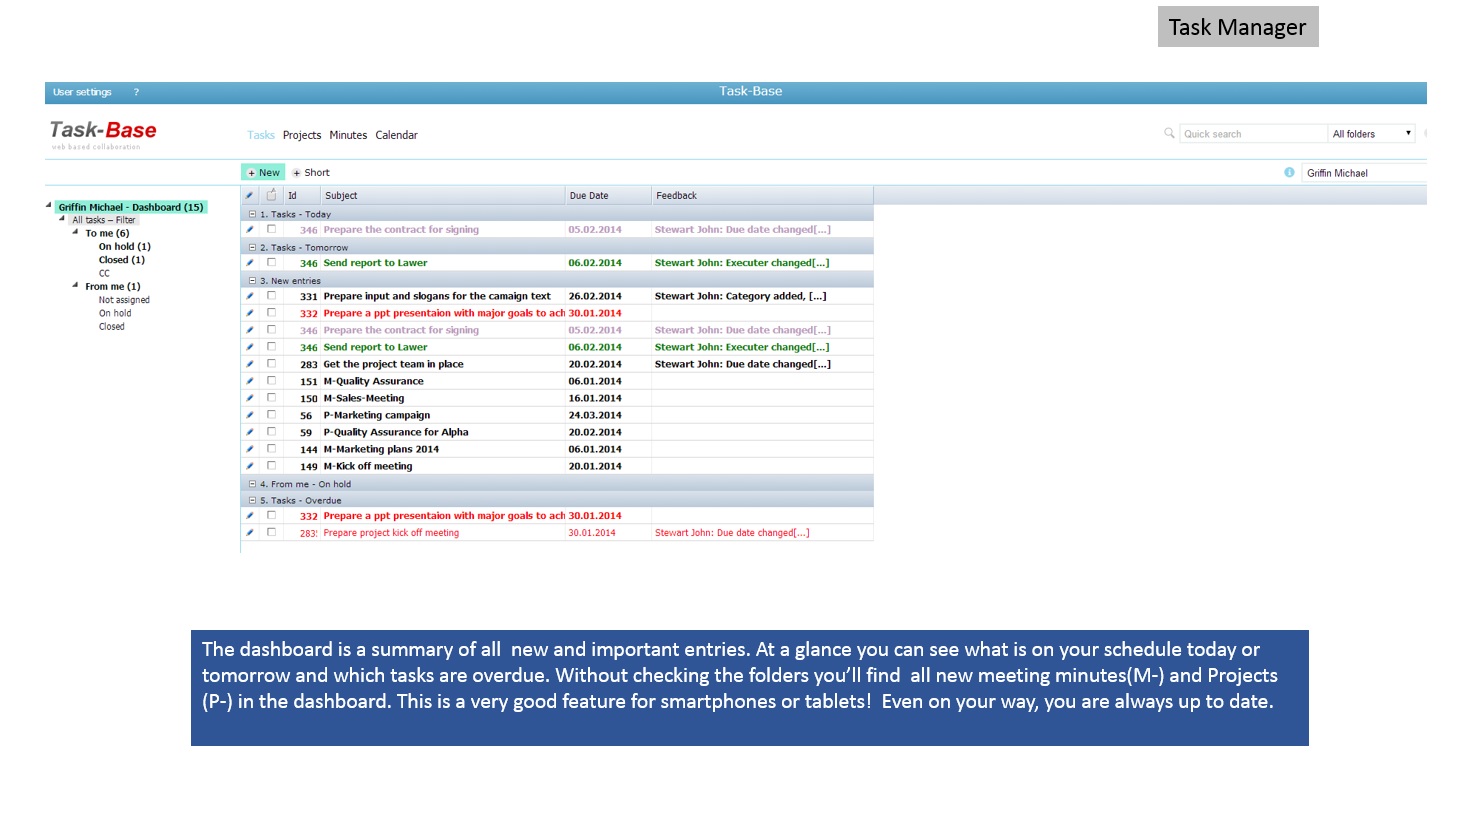
Task: Click edit pencil for Get the project team in place
Action: [250, 364]
